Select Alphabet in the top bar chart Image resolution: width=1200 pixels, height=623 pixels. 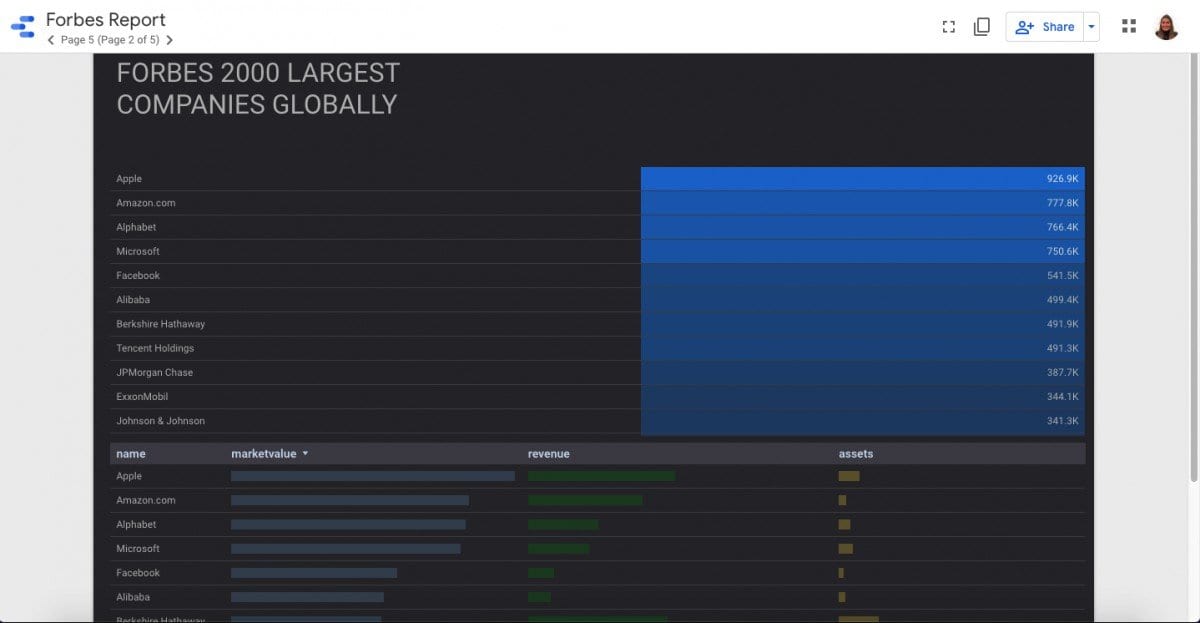point(136,227)
